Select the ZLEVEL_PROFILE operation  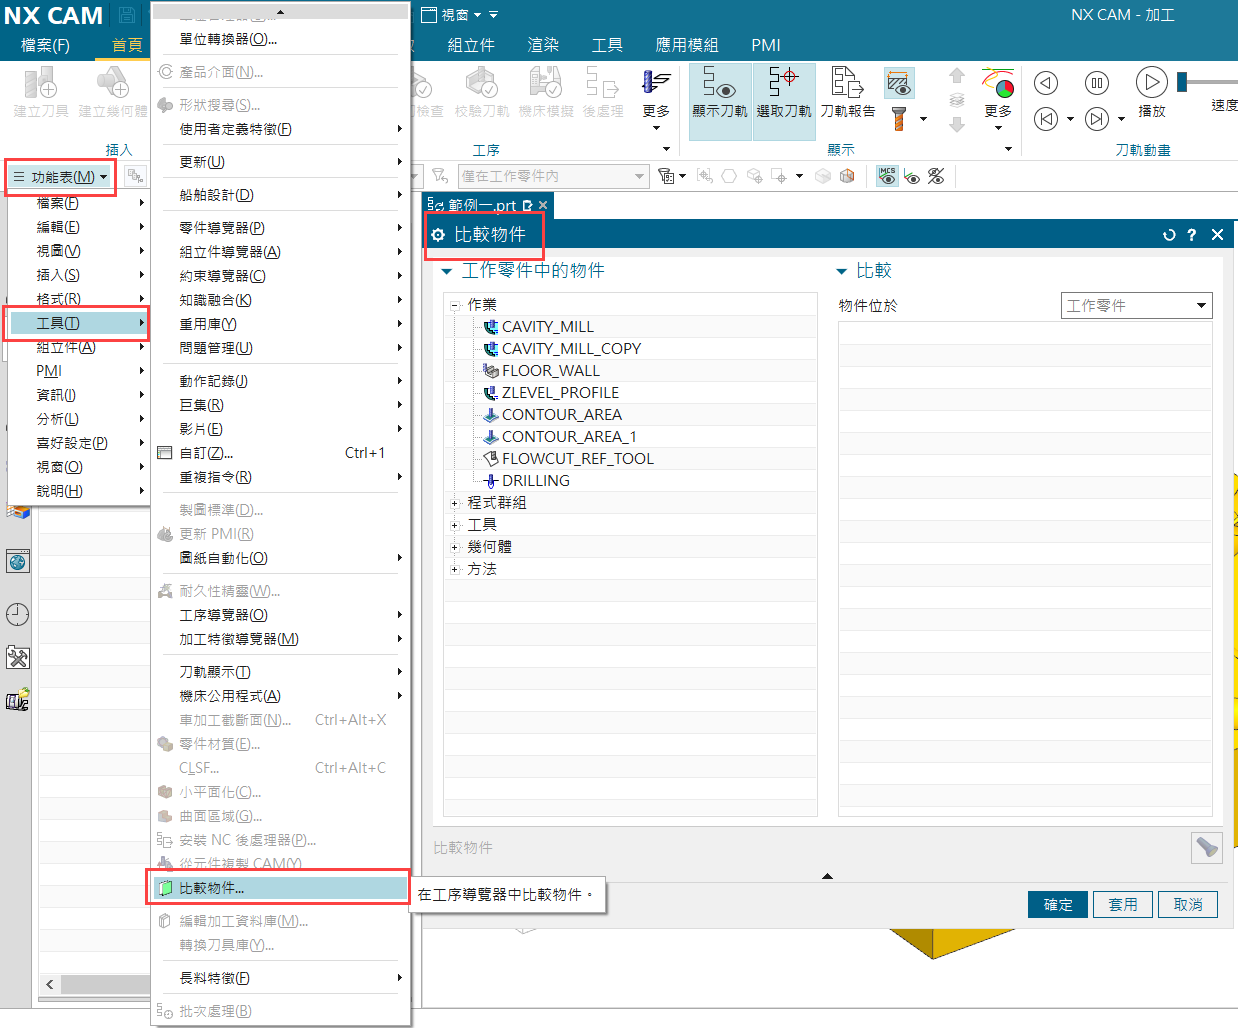[x=560, y=393]
